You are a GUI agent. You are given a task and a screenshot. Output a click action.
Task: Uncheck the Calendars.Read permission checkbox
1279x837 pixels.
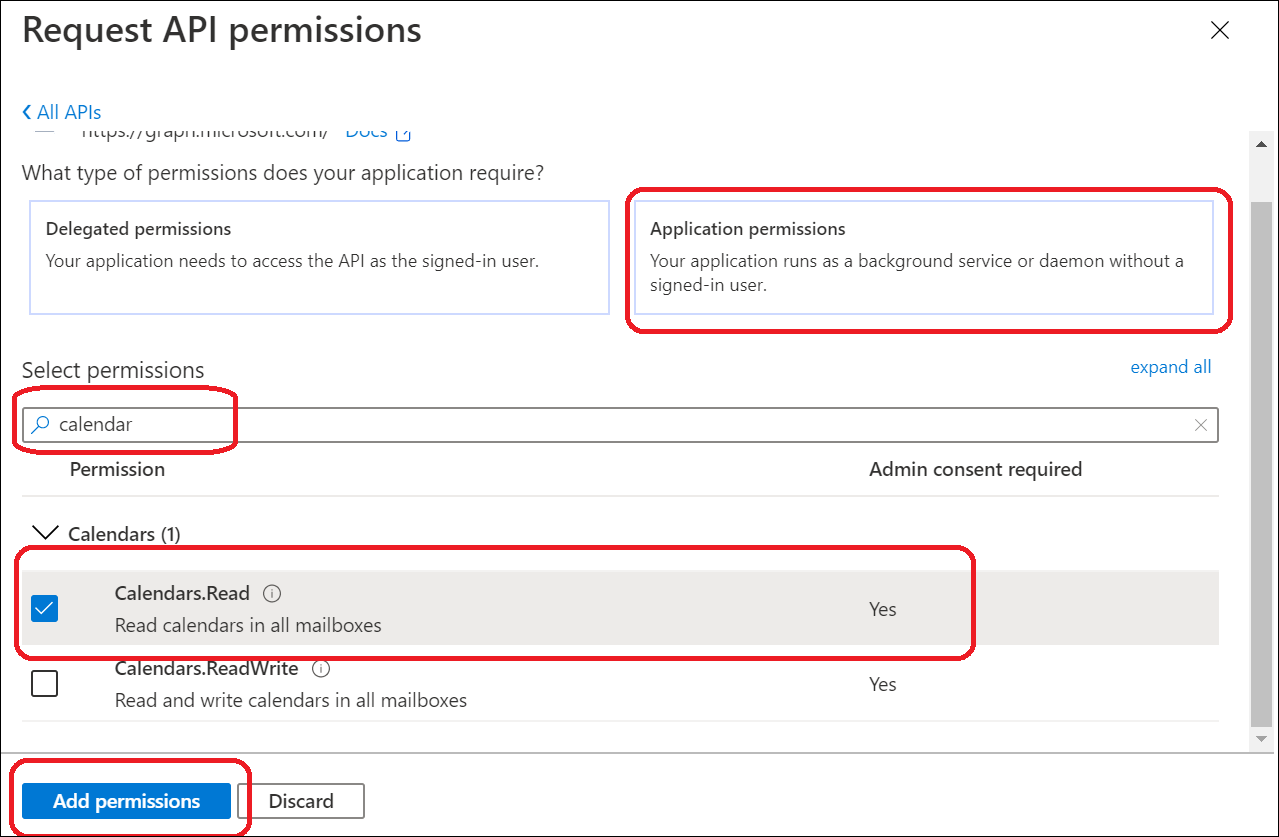(44, 608)
